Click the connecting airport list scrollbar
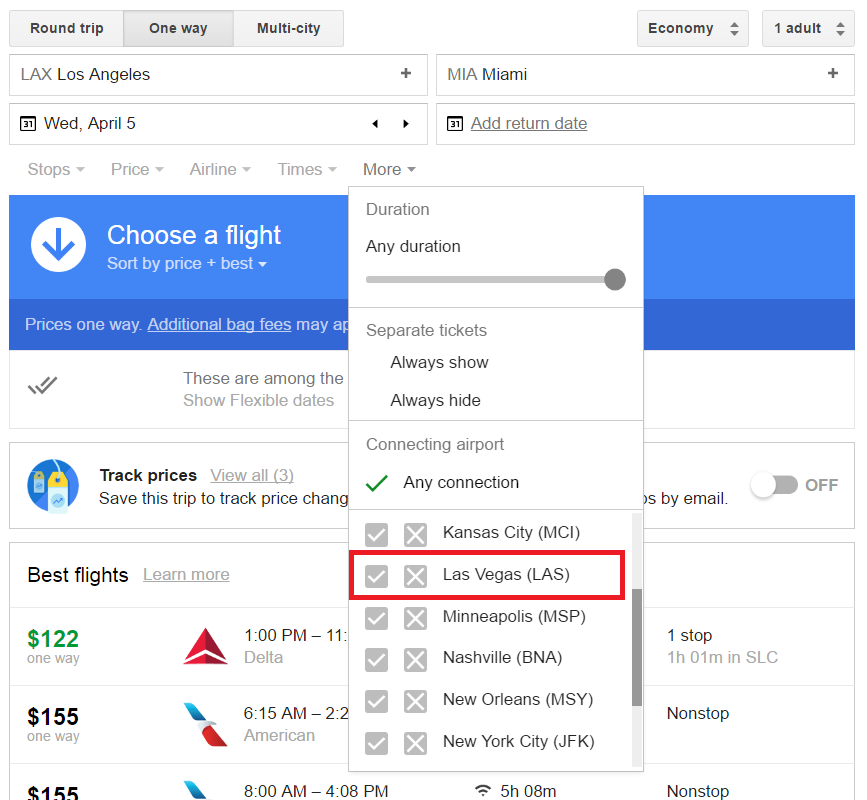Viewport: 867px width, 800px height. [x=637, y=647]
